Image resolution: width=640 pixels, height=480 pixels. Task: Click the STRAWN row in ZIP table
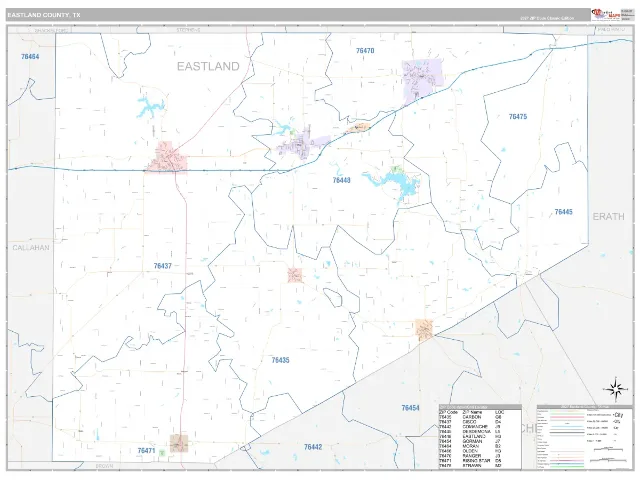tap(470, 465)
